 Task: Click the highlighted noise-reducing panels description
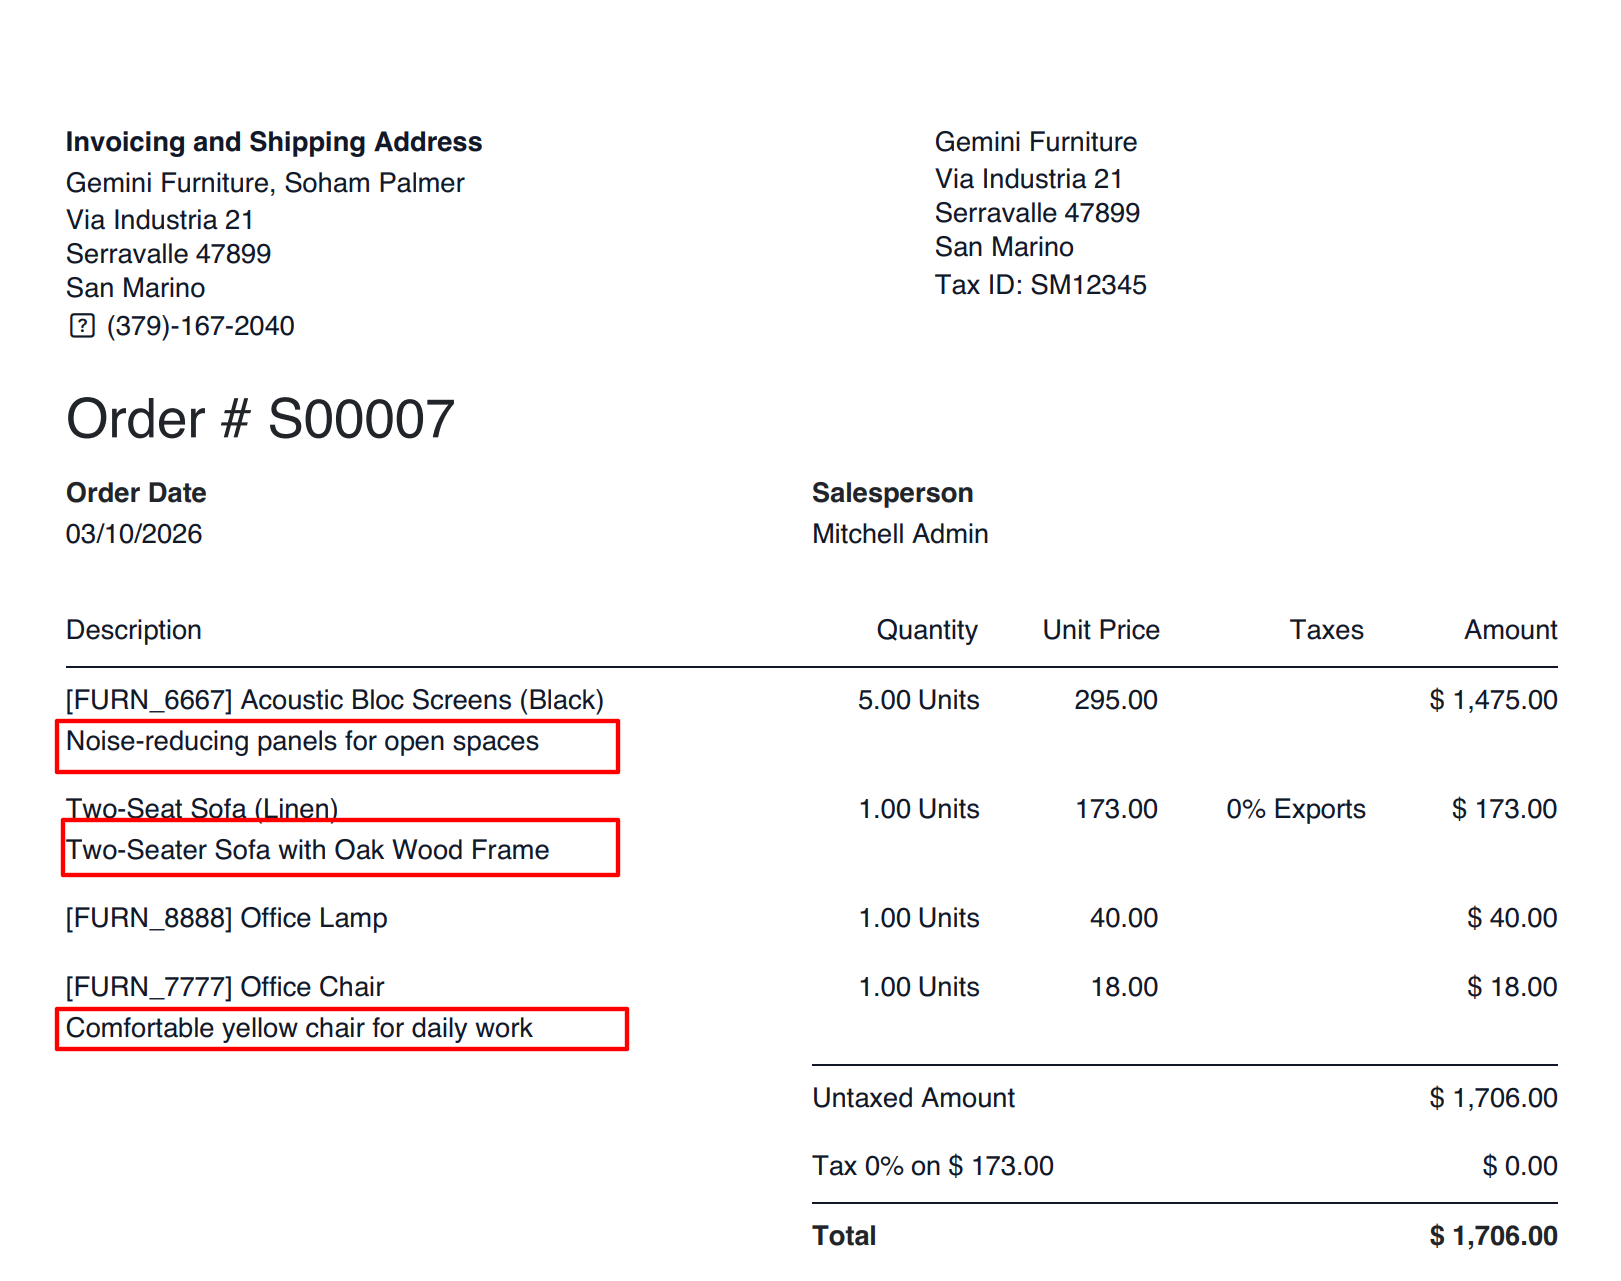[x=302, y=742]
